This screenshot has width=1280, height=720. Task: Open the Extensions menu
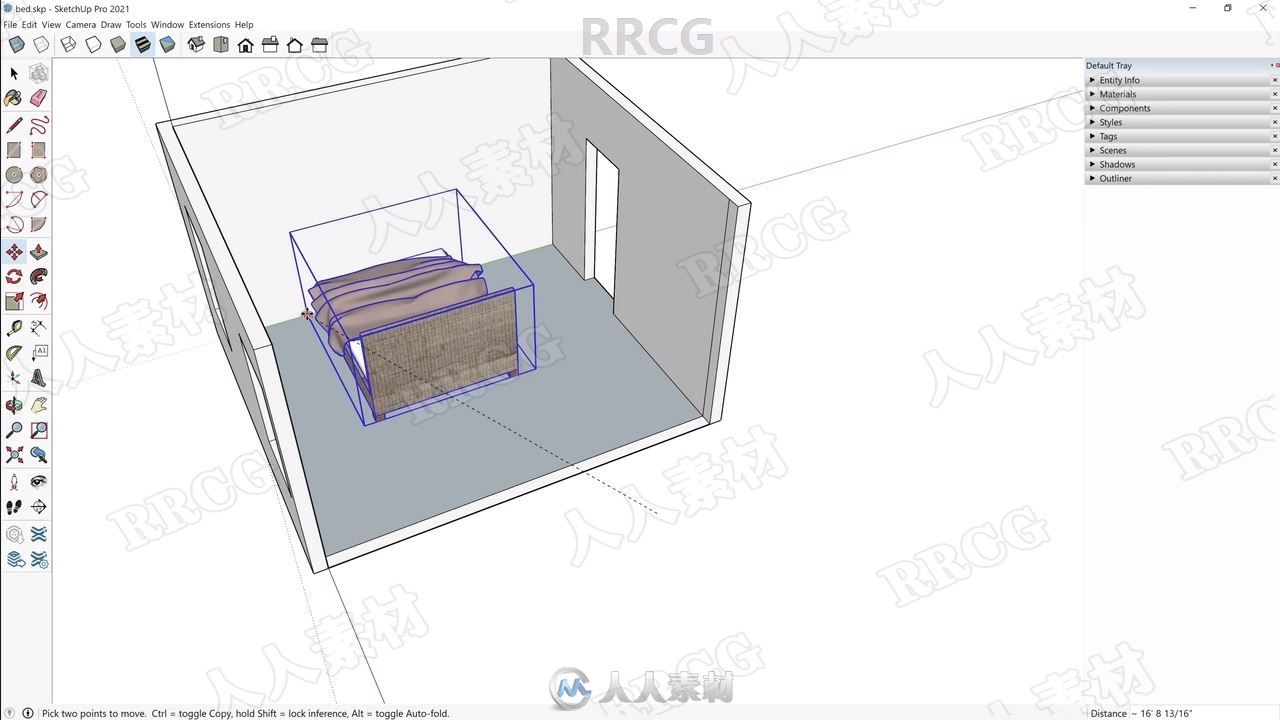pos(209,24)
